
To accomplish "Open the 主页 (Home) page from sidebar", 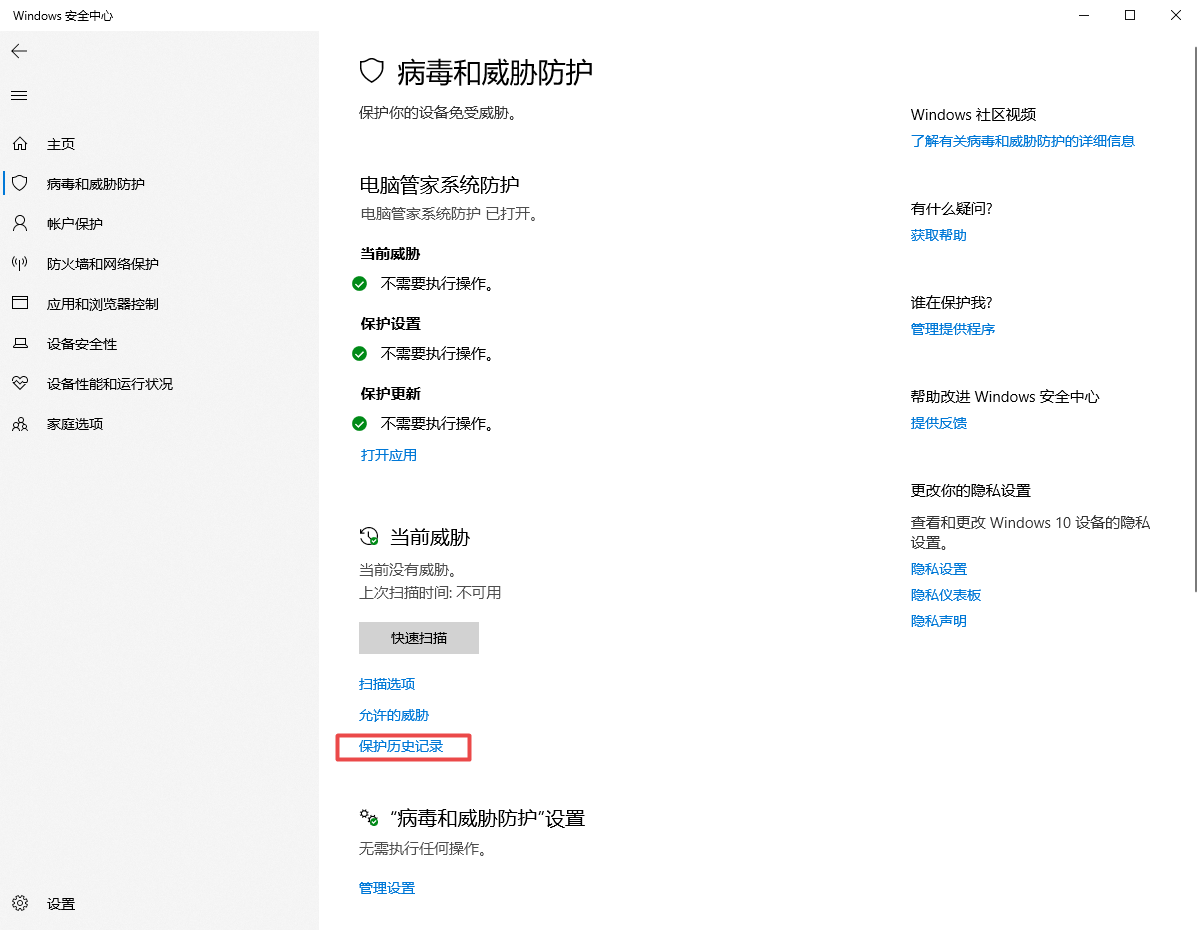I will pyautogui.click(x=60, y=143).
